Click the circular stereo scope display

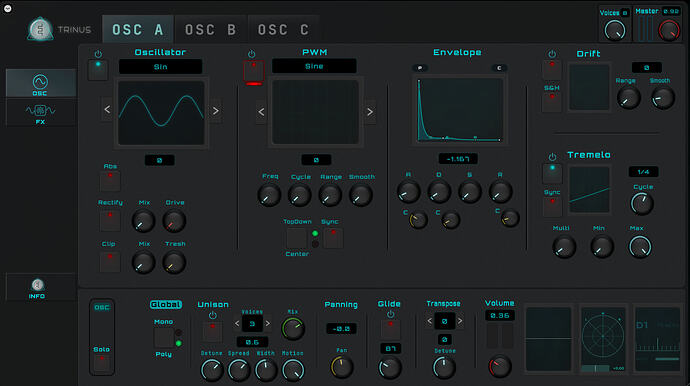tap(602, 336)
